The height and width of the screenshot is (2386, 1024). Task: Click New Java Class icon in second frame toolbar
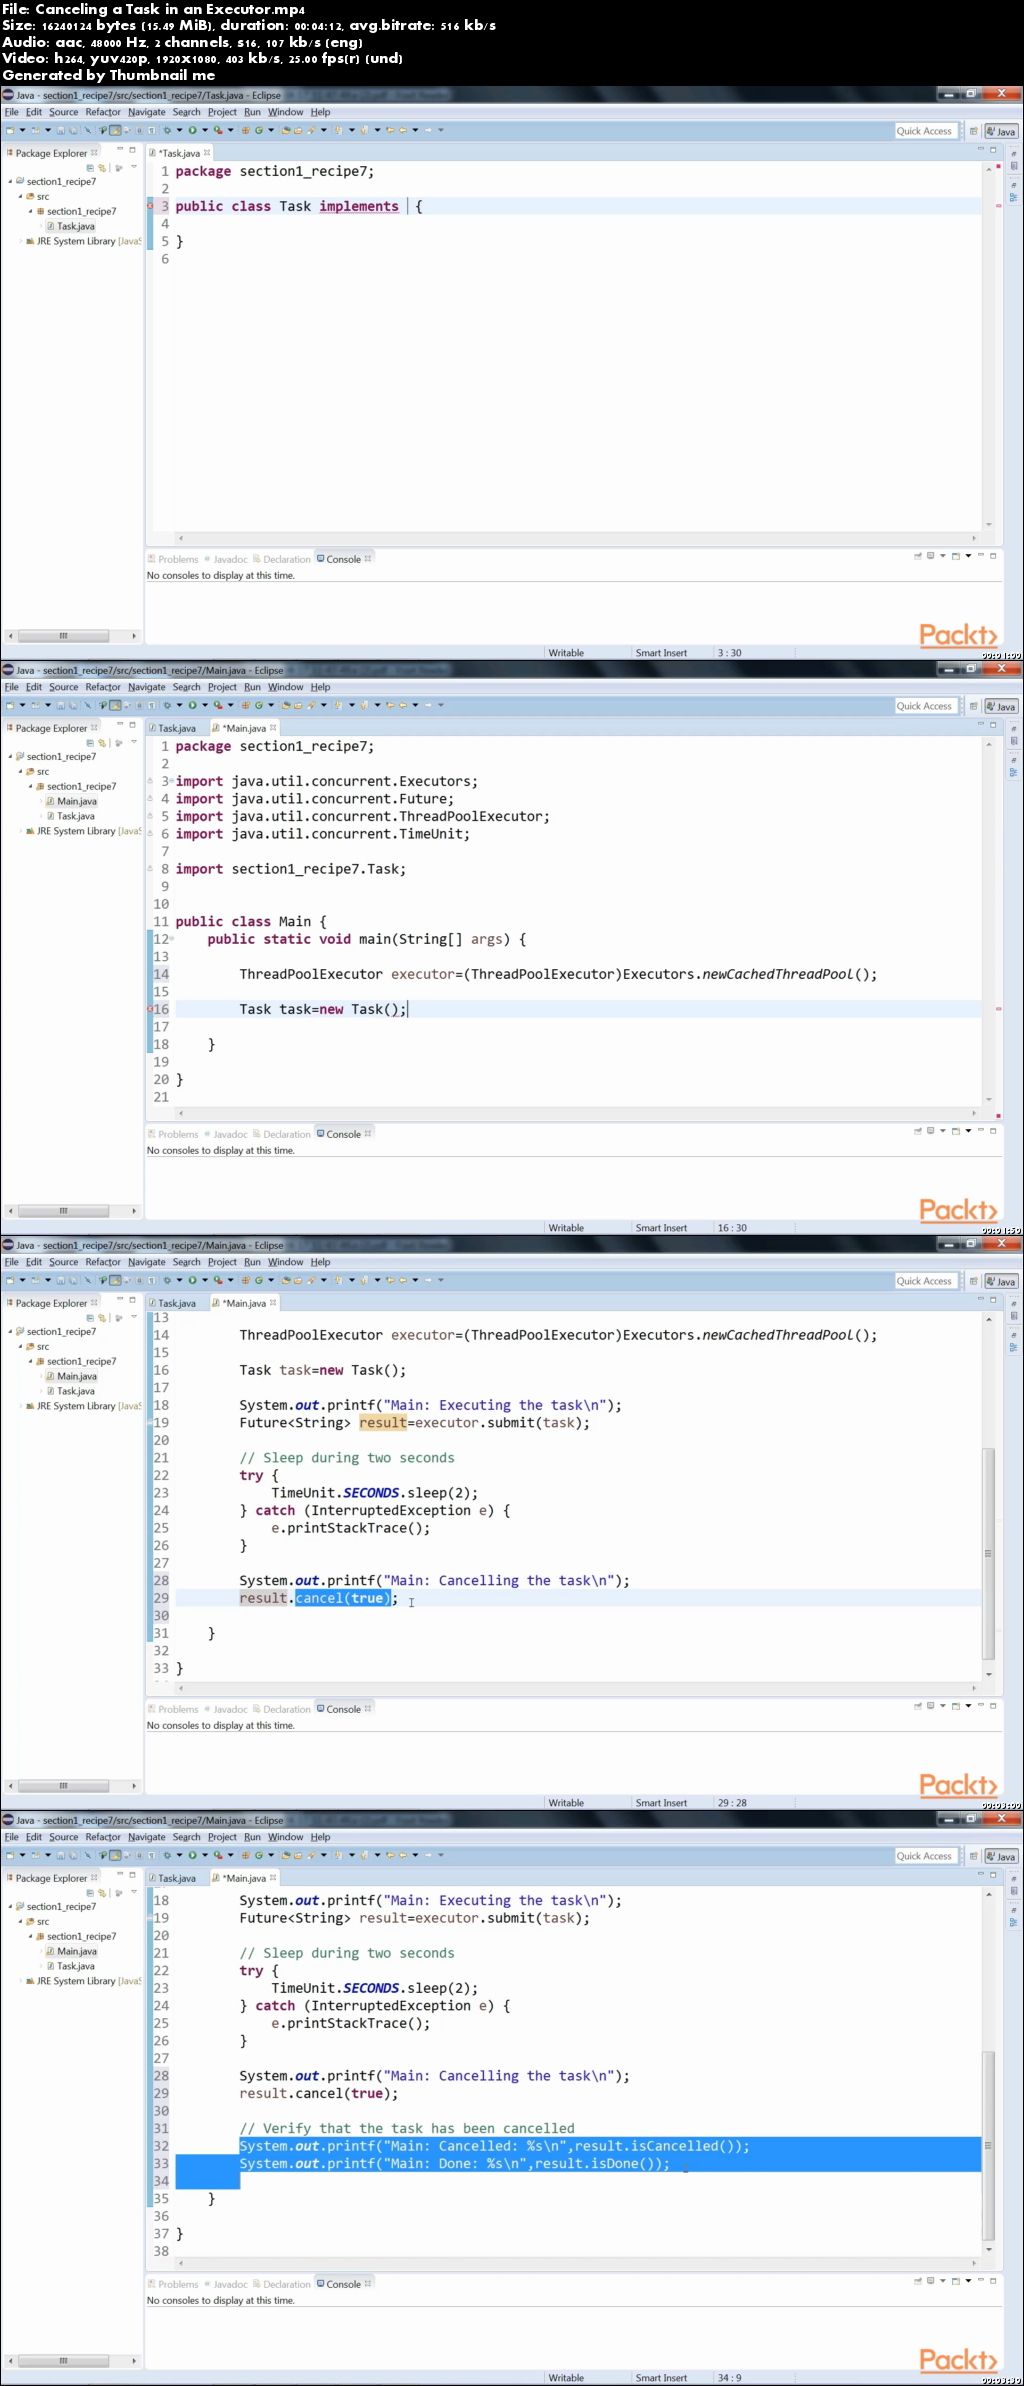pyautogui.click(x=258, y=705)
